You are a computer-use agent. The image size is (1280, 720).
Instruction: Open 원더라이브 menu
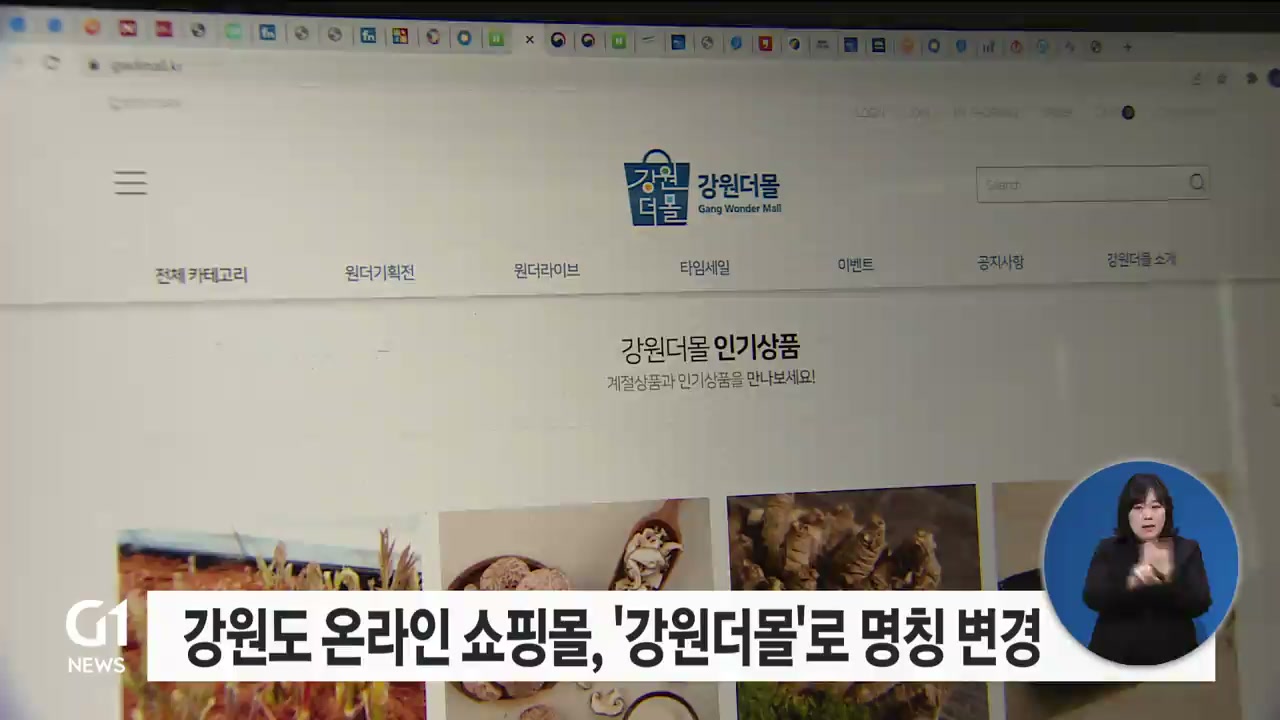[546, 270]
